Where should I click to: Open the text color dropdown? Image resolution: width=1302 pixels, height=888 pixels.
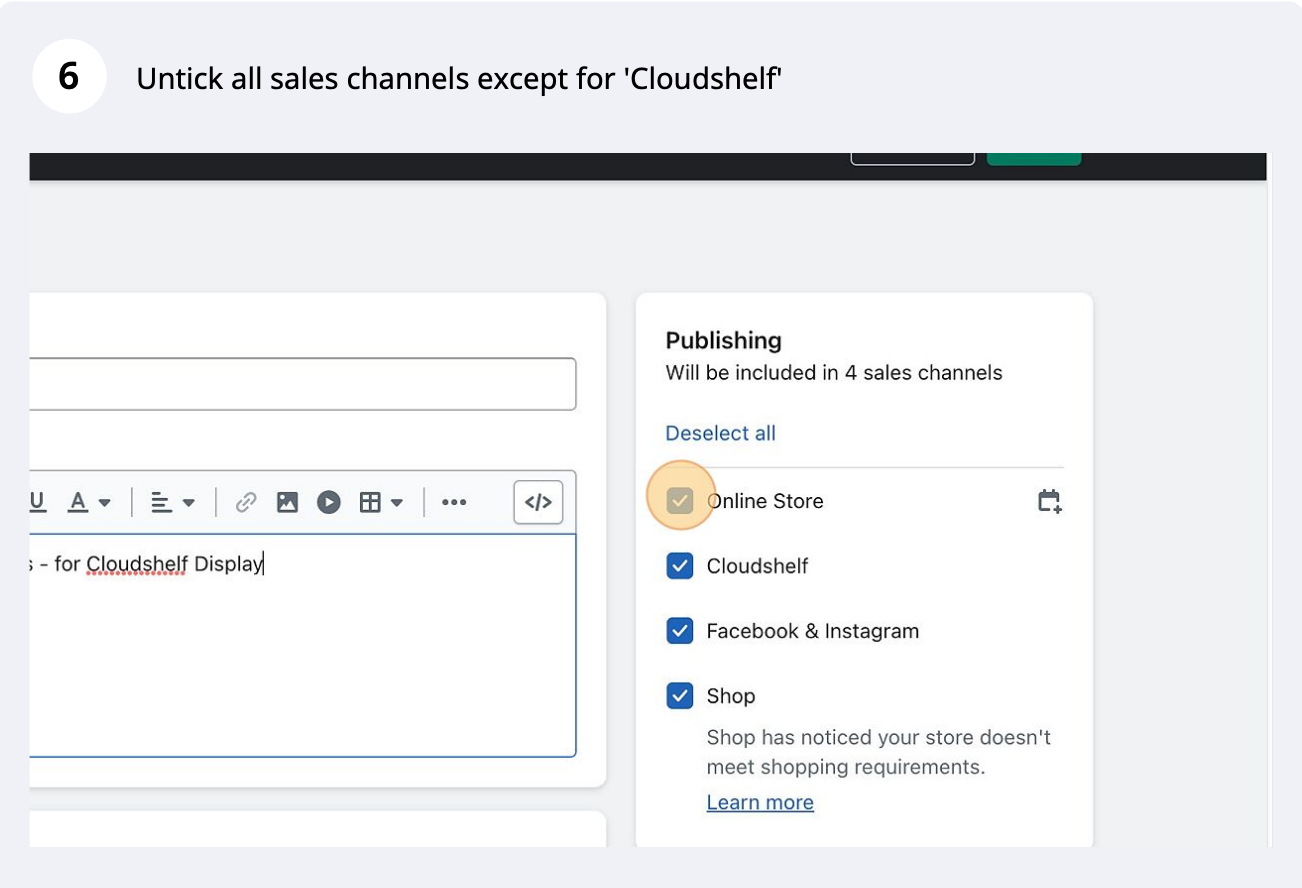(x=89, y=502)
